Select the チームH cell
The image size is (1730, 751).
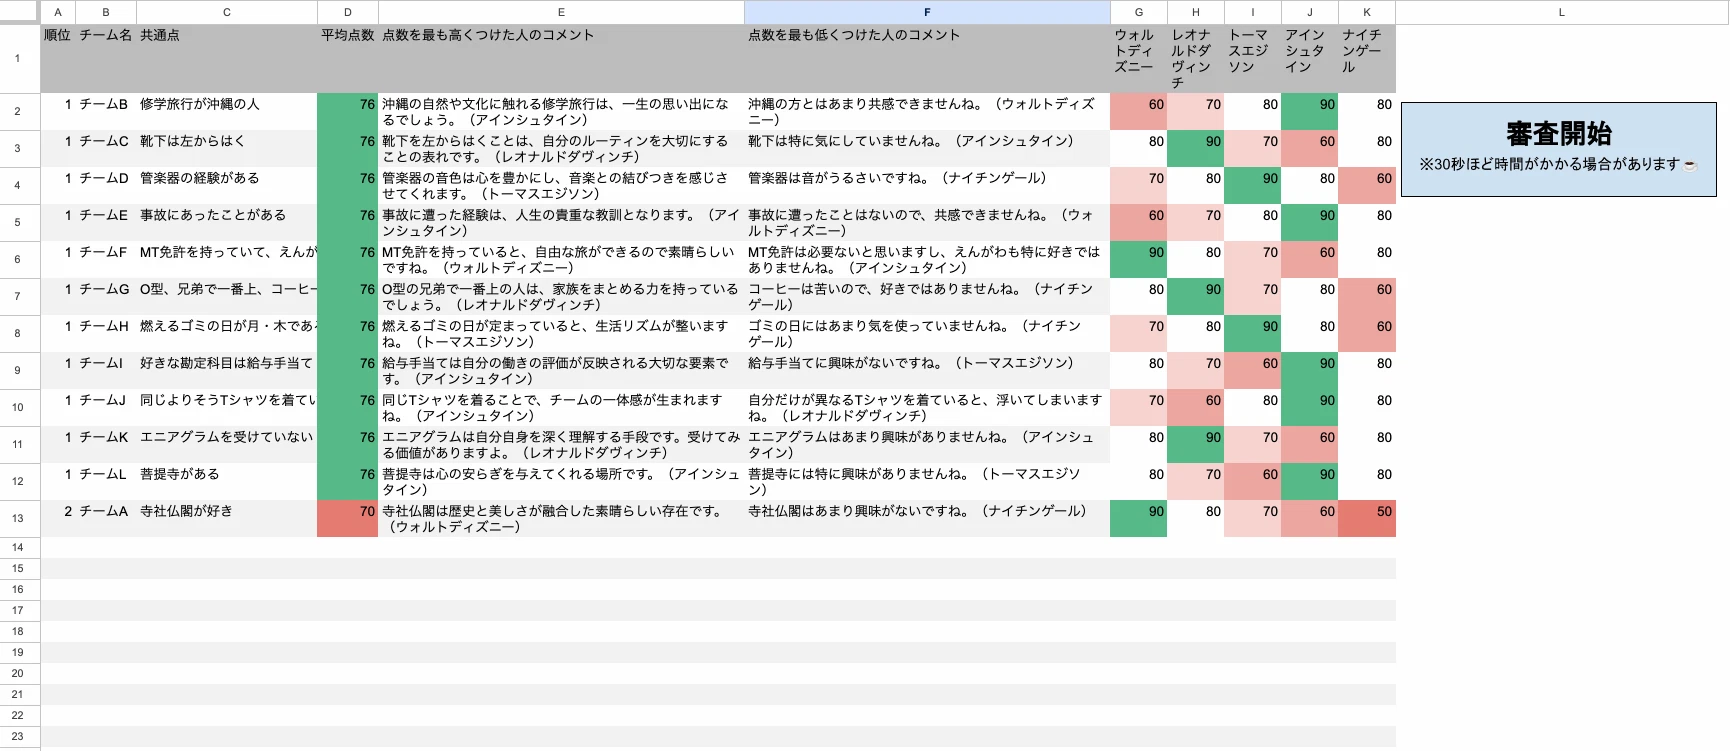pos(106,333)
